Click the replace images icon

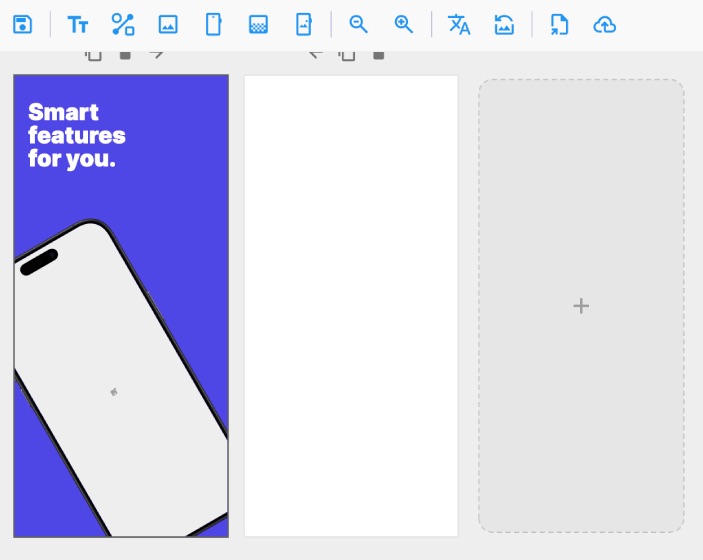coord(504,24)
